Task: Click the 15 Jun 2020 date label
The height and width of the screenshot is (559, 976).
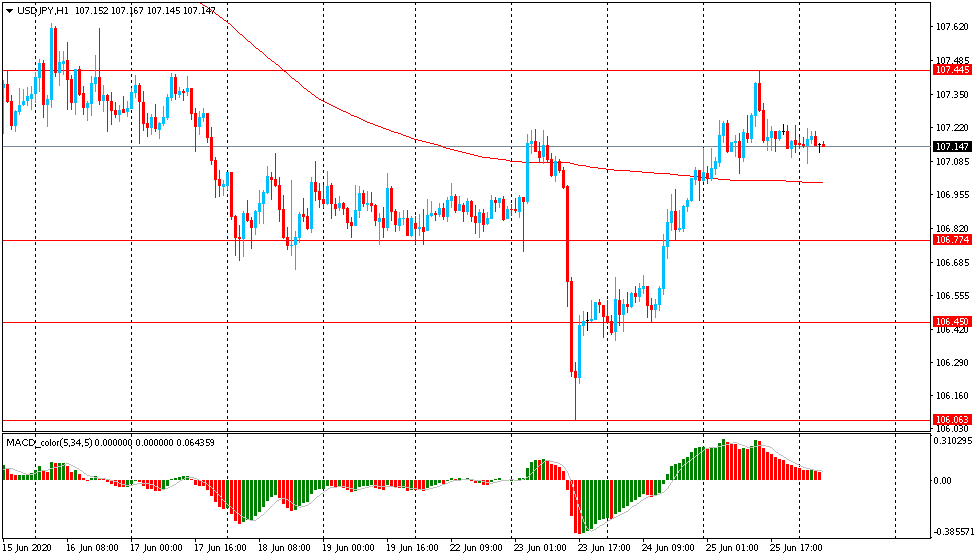Action: (27, 548)
